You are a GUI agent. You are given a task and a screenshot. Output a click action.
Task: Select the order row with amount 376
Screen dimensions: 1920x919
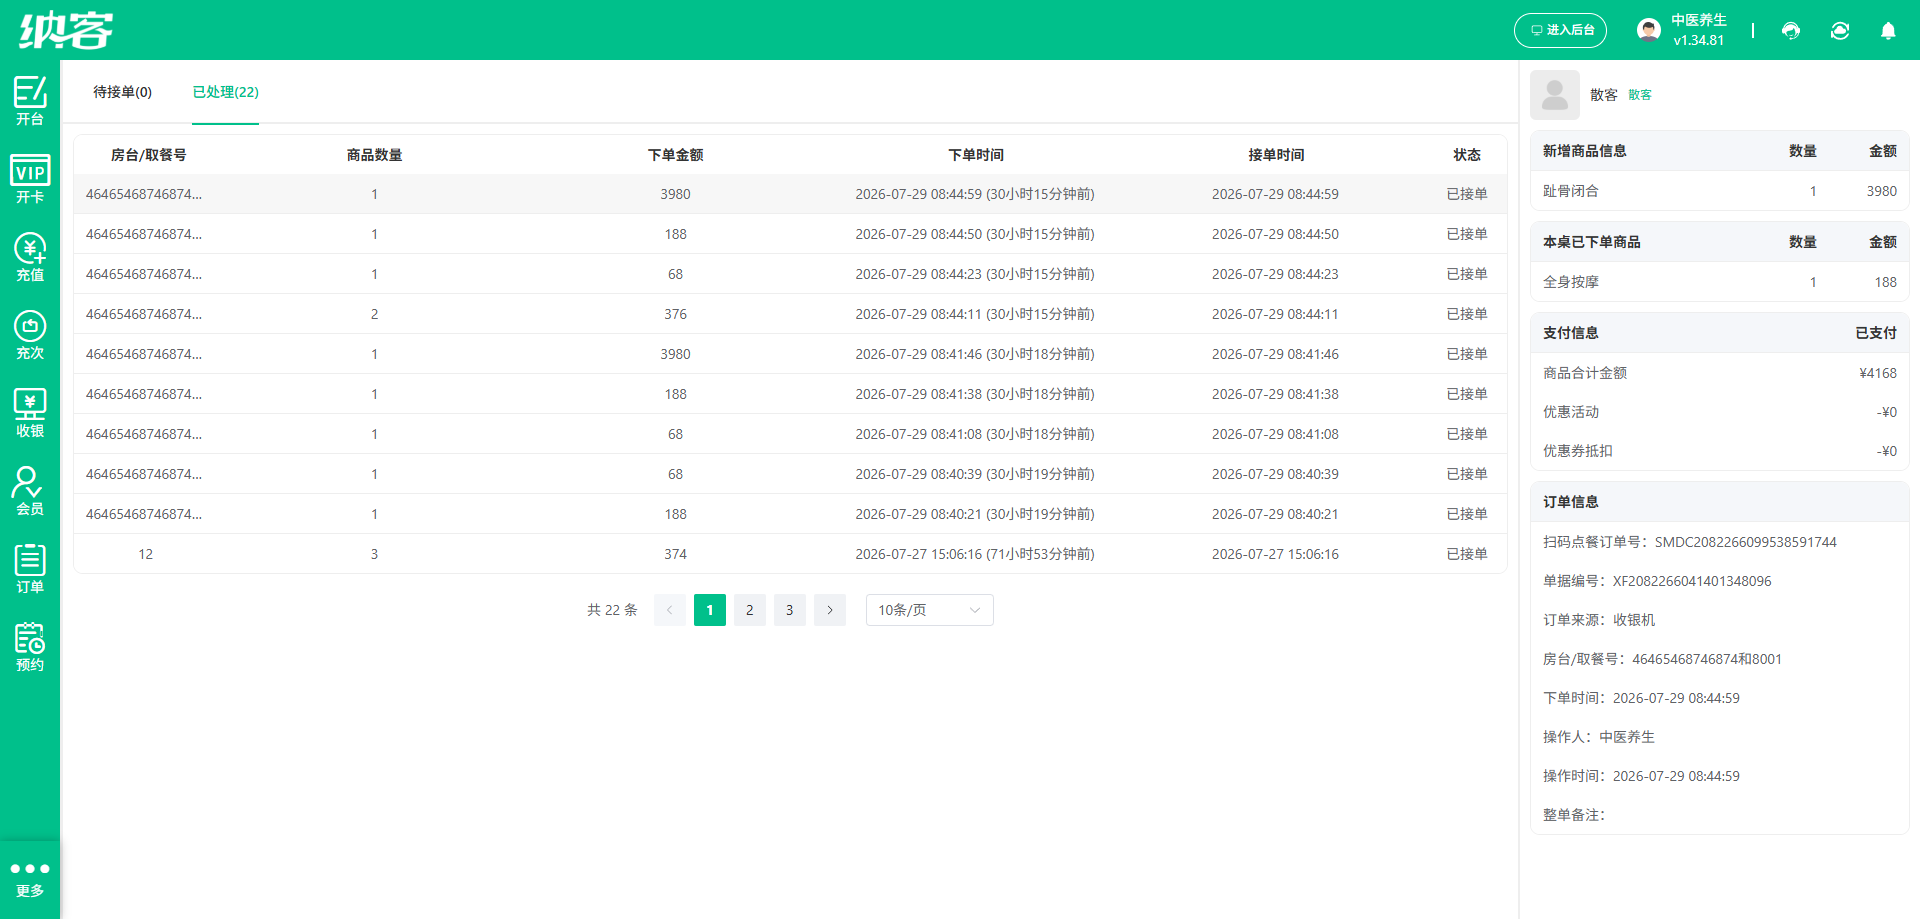coord(790,314)
